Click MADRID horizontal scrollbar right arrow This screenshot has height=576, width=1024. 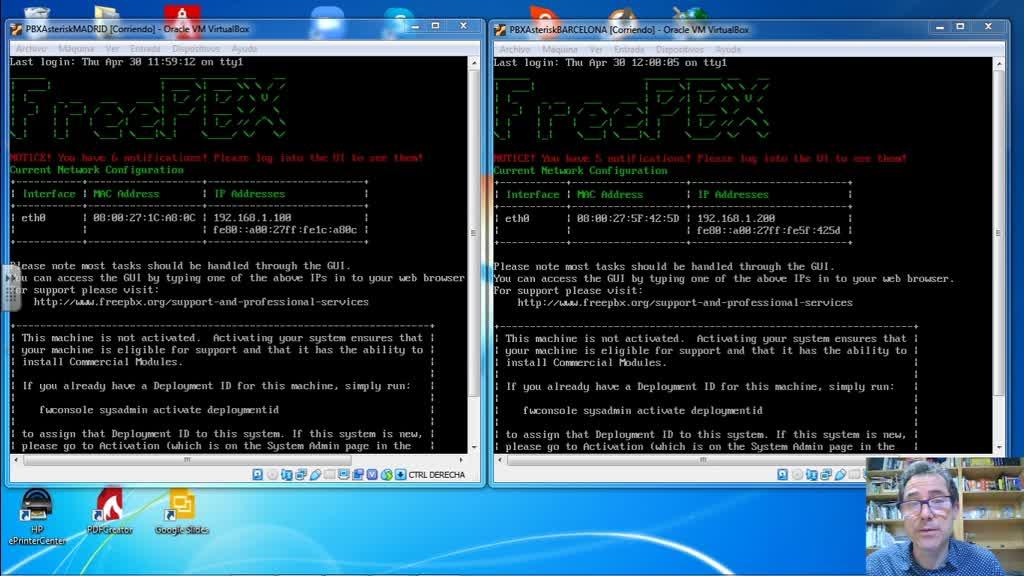click(x=462, y=460)
